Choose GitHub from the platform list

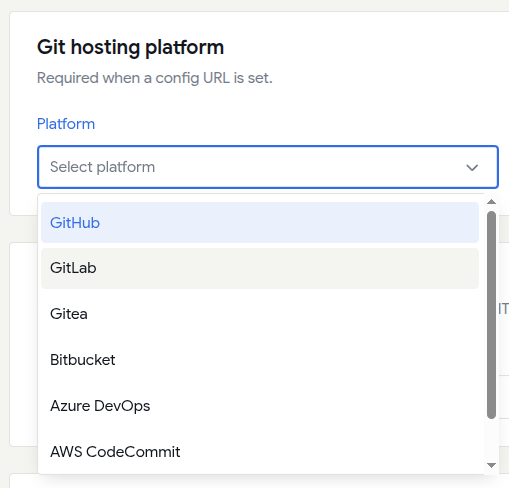(x=260, y=223)
